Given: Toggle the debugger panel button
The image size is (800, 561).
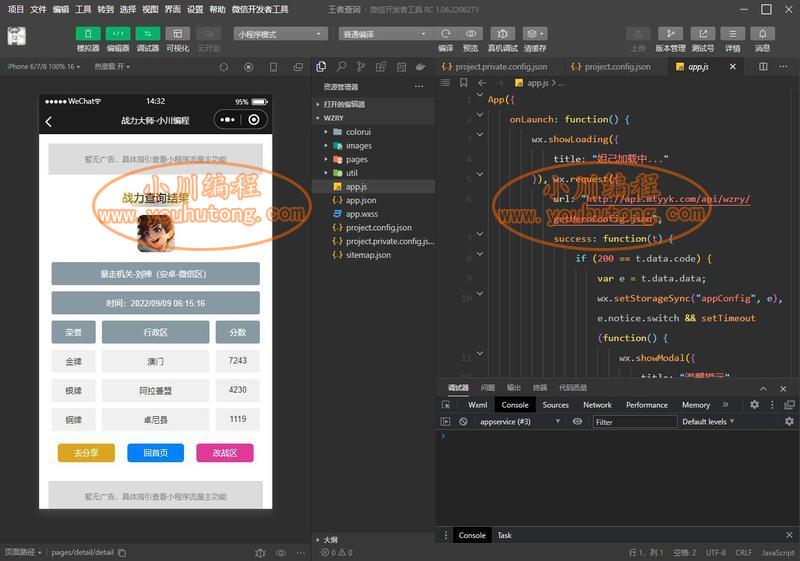Looking at the screenshot, I should 148,34.
